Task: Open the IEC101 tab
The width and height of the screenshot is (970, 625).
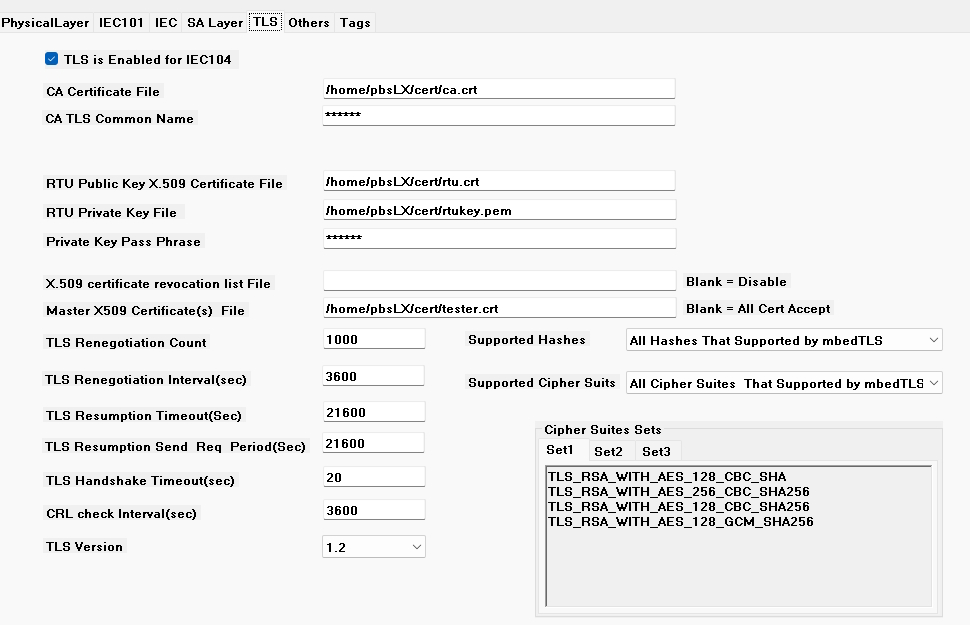Action: coord(120,21)
